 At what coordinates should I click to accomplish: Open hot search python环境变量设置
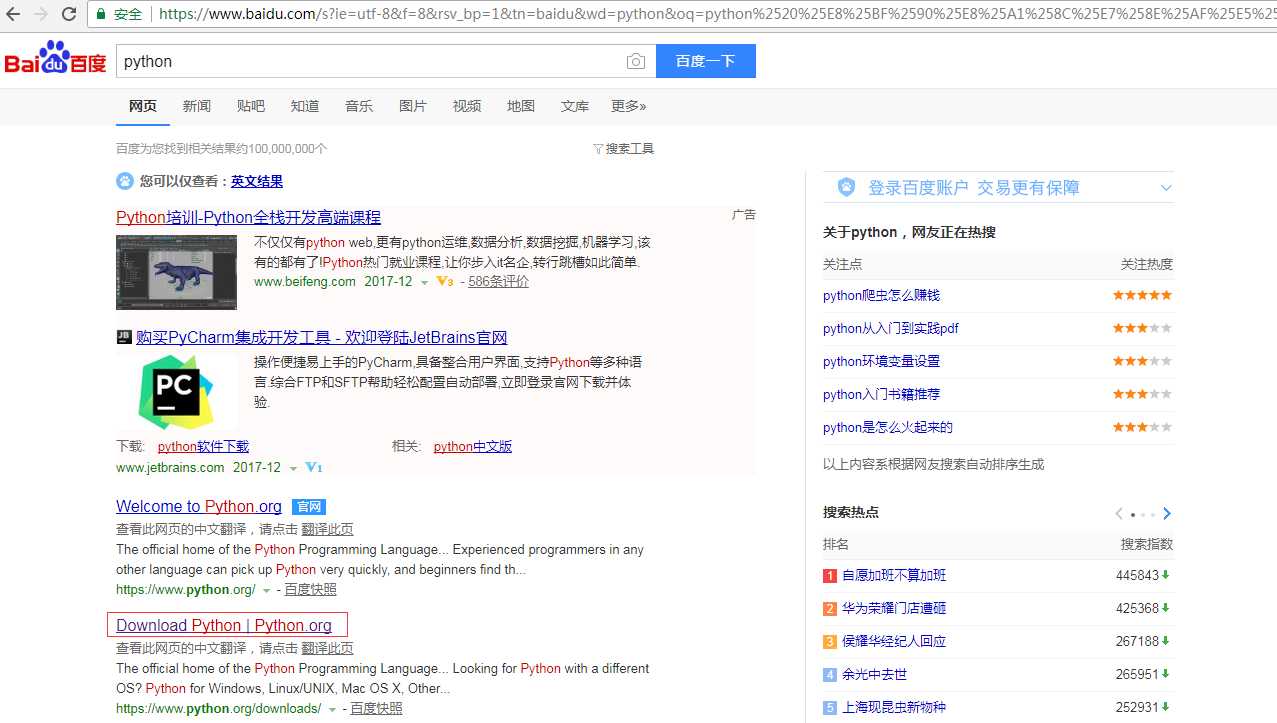click(x=881, y=361)
